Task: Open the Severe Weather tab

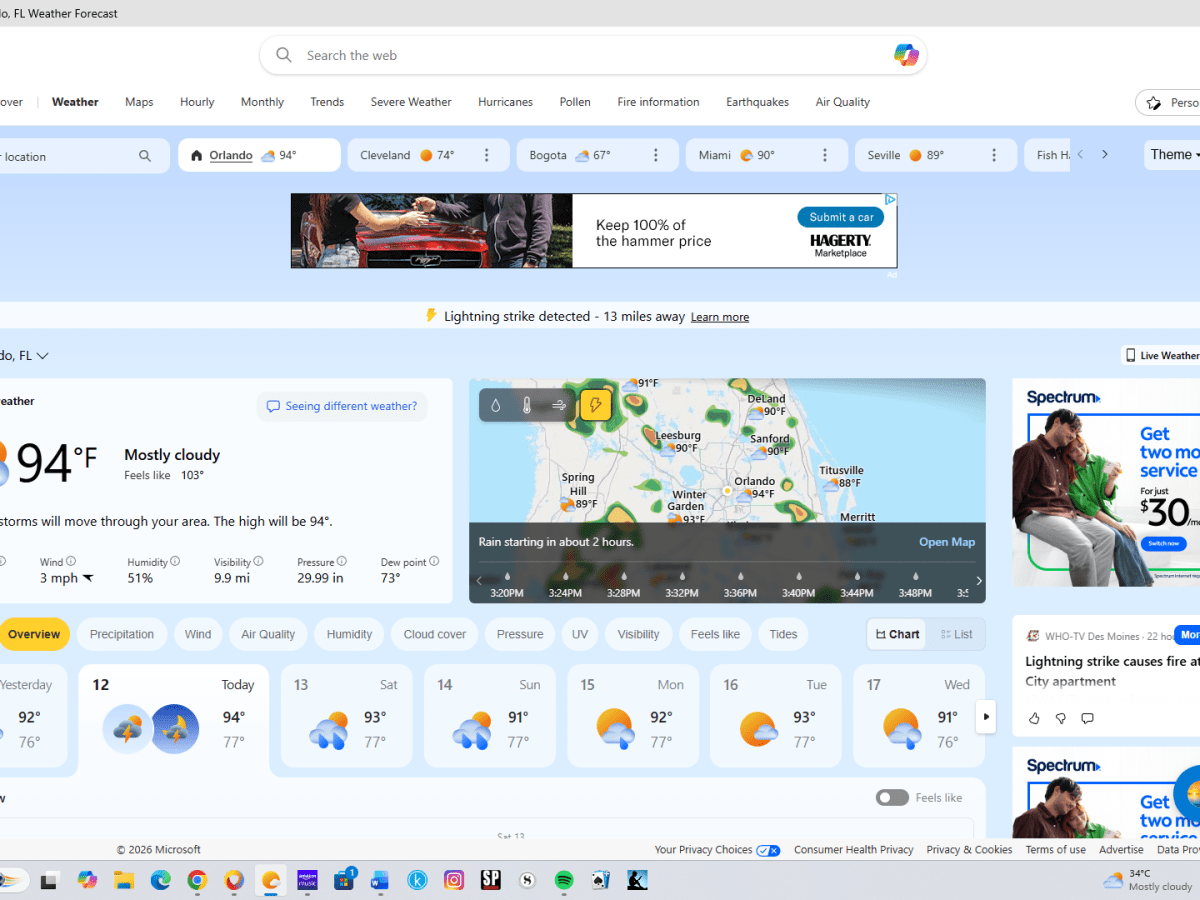Action: (411, 102)
